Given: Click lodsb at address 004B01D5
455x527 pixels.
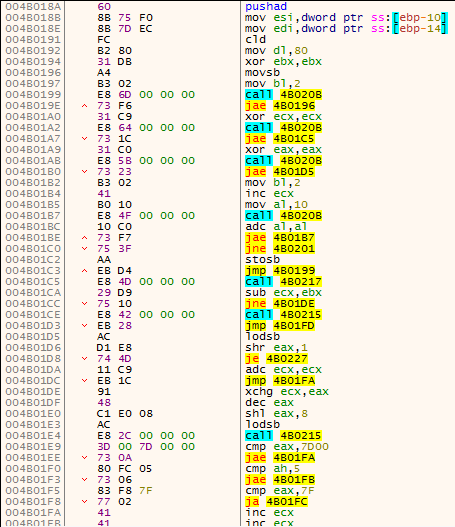Looking at the screenshot, I should [262, 336].
